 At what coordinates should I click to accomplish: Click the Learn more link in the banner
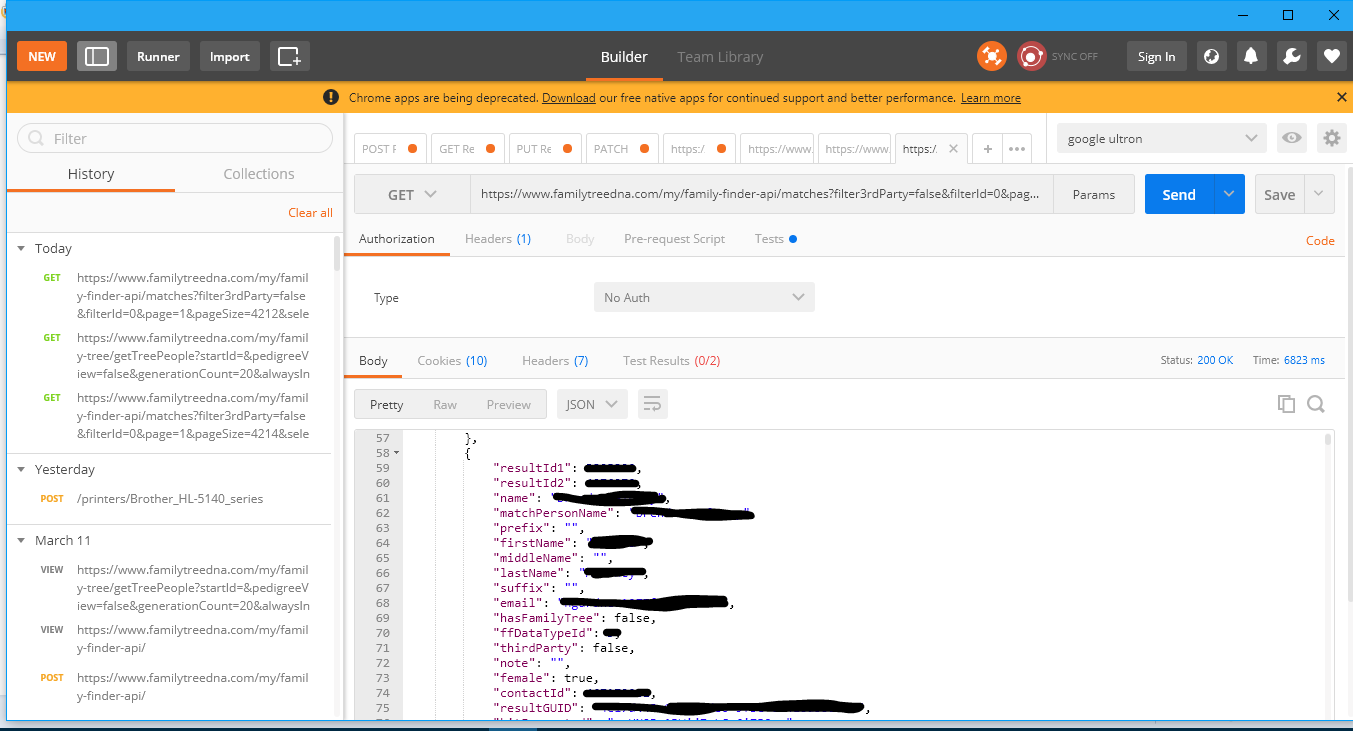click(x=991, y=98)
